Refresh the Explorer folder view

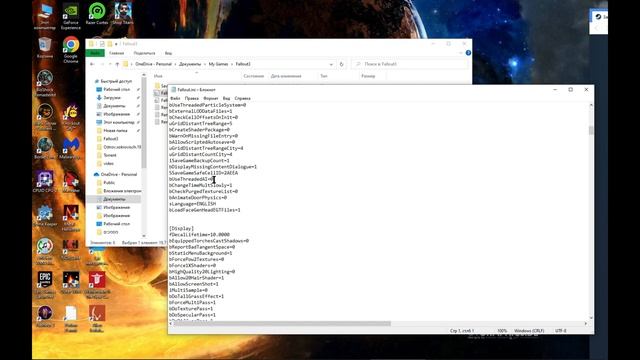342,64
